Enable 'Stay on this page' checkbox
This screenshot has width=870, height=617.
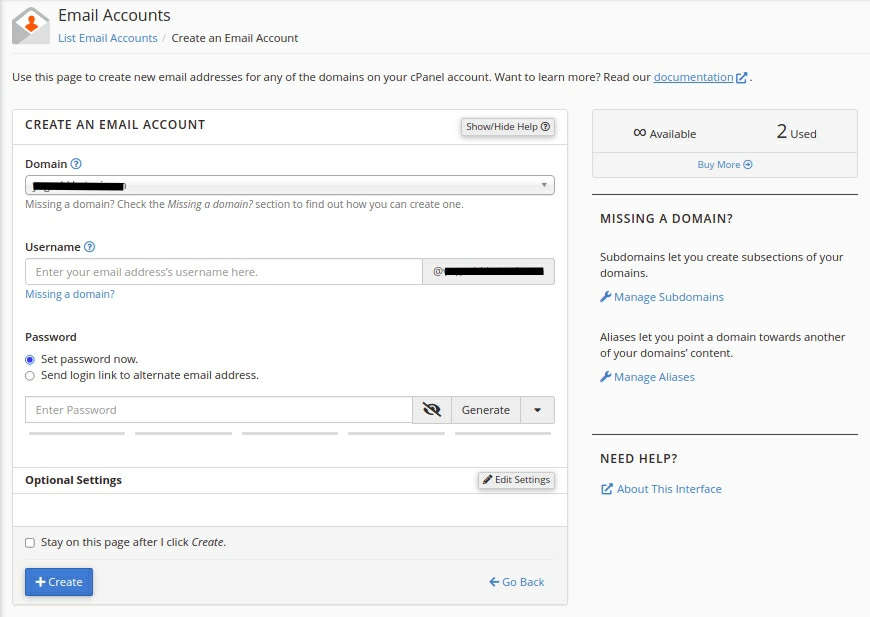pyautogui.click(x=30, y=543)
